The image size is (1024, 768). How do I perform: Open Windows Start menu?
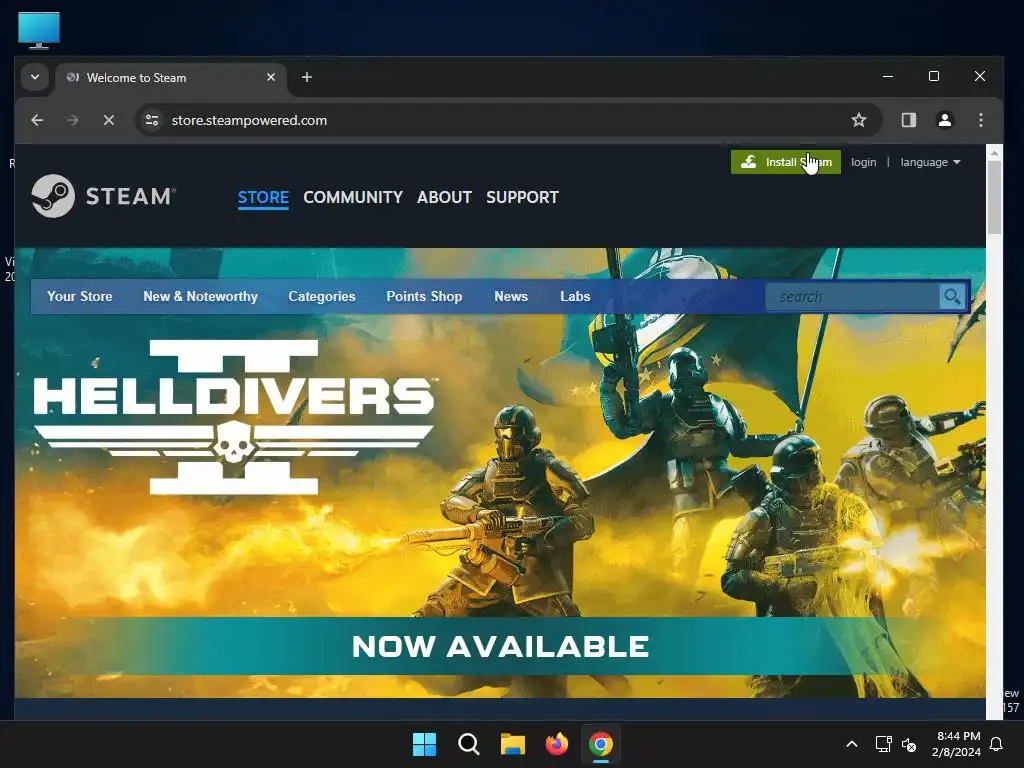coord(424,744)
